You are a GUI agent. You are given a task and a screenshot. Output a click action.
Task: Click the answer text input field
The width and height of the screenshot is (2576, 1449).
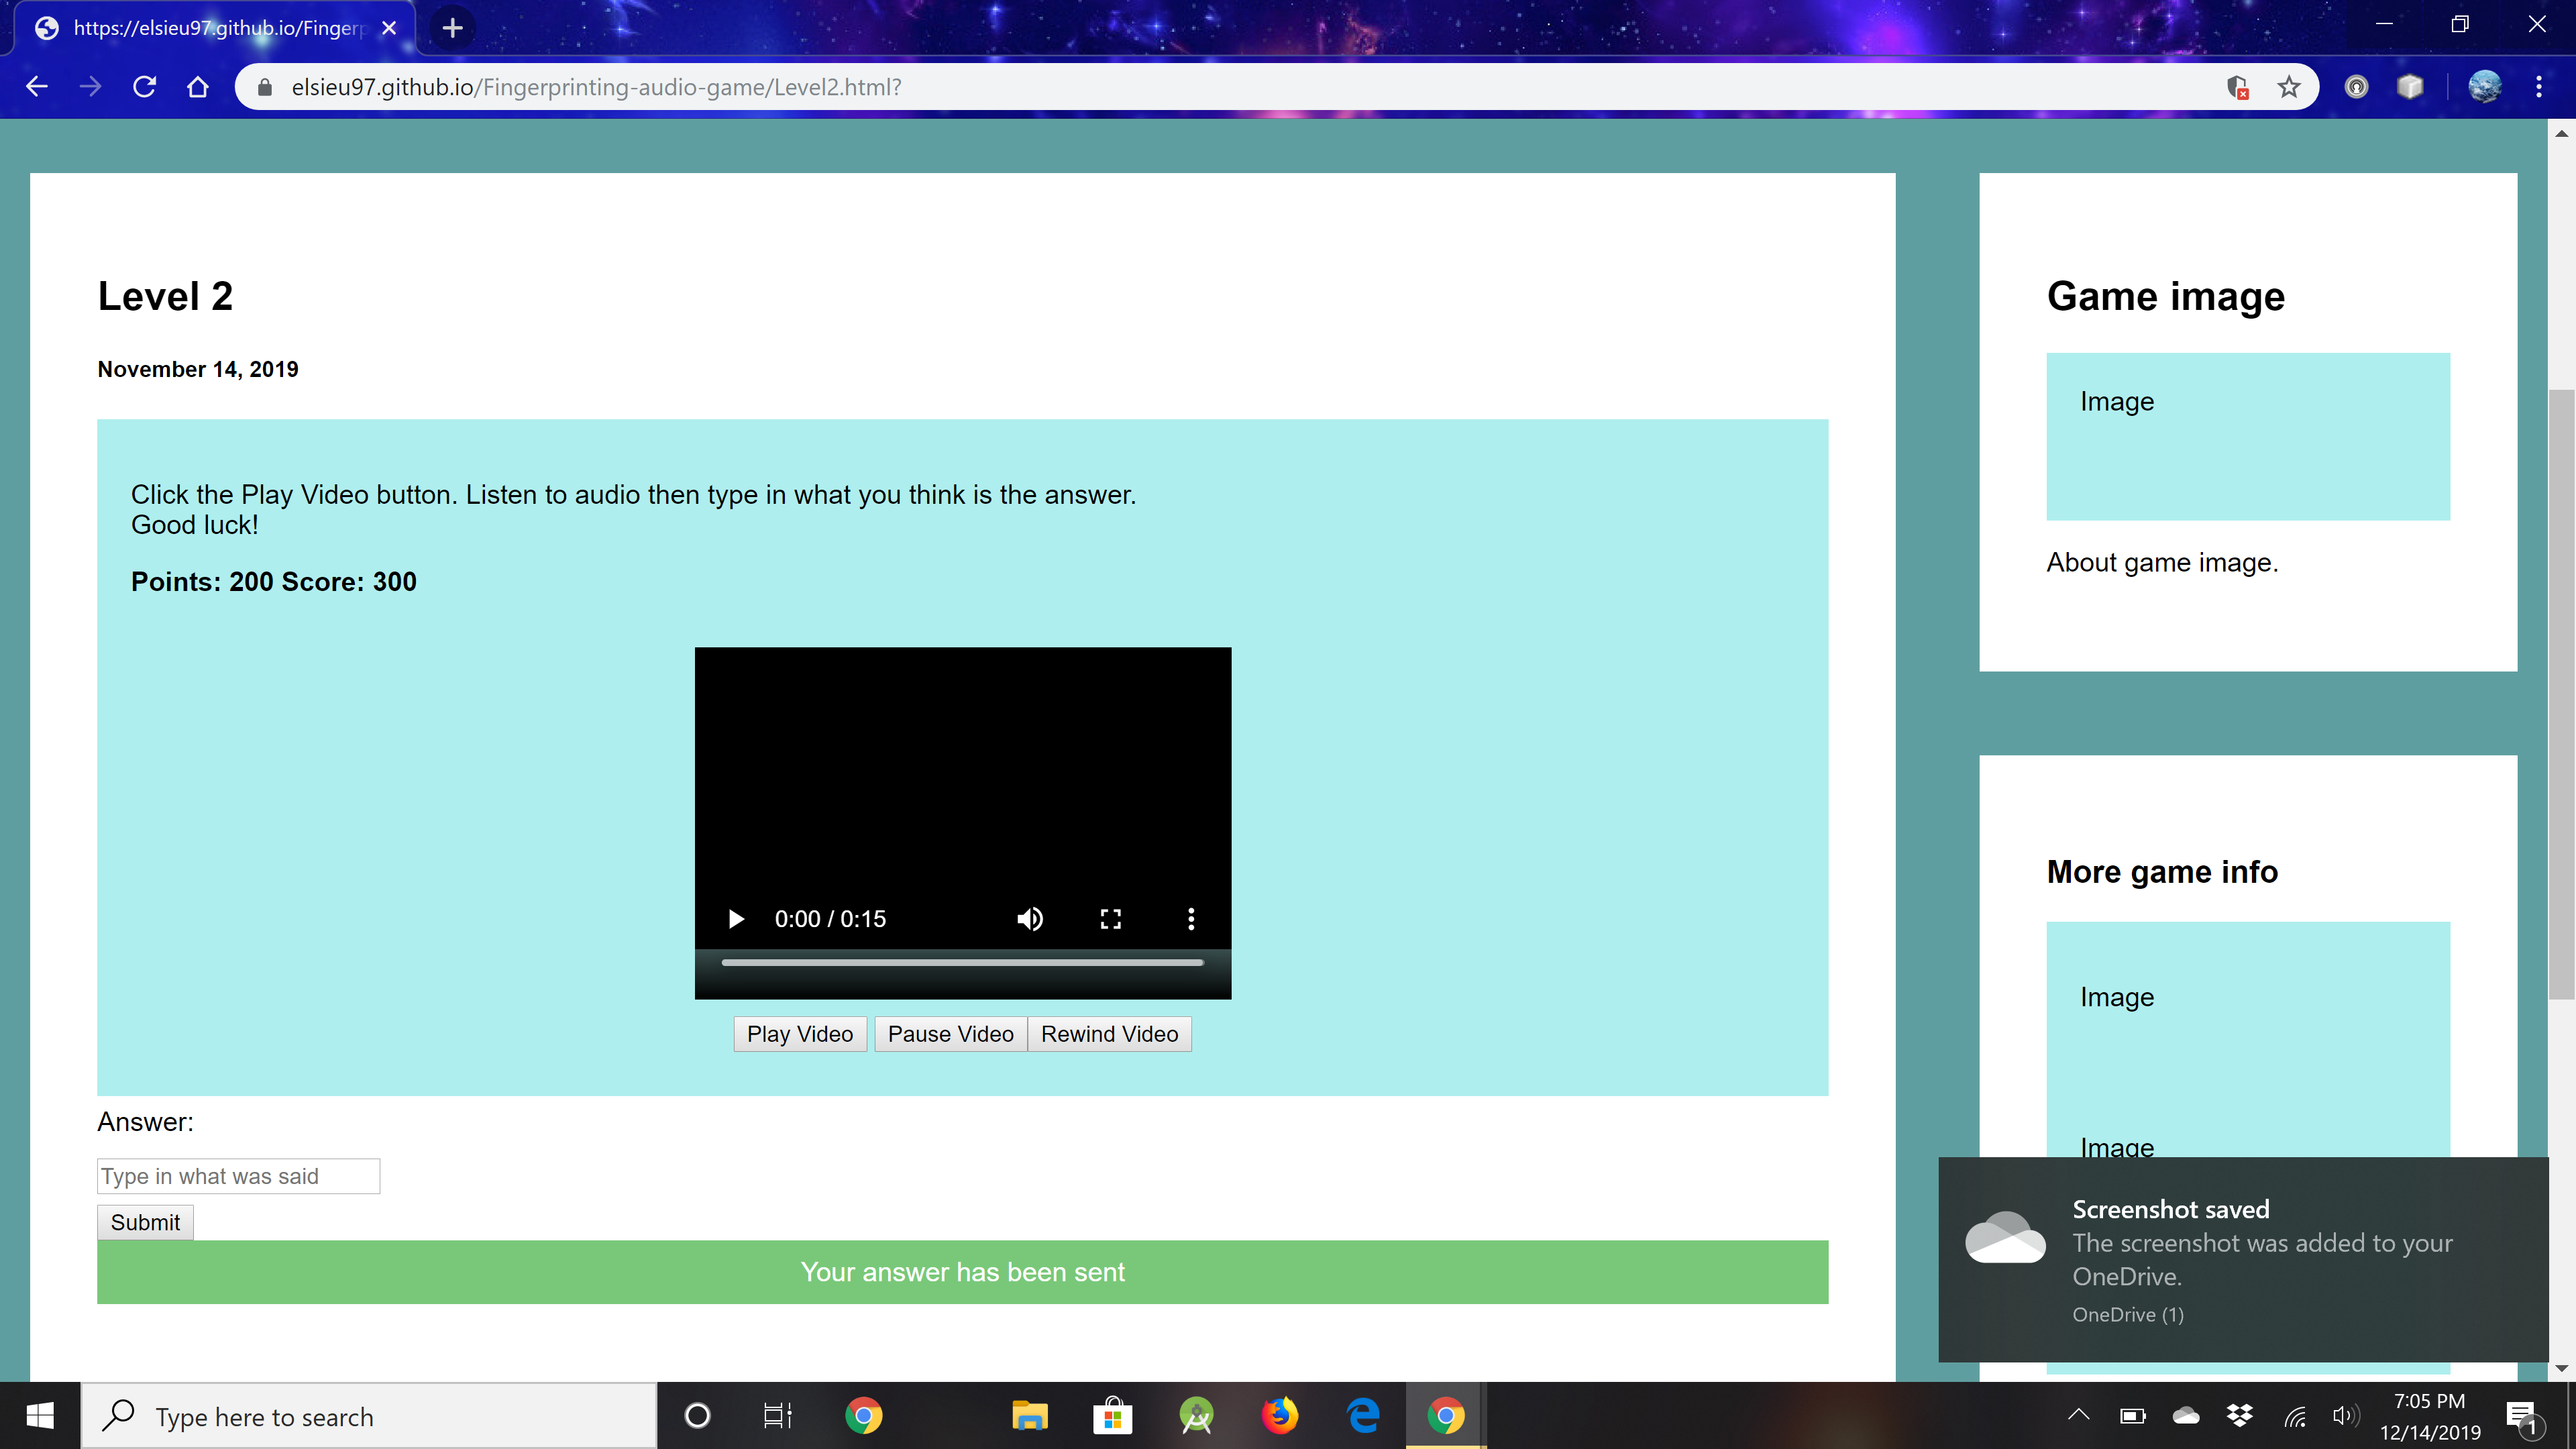coord(238,1176)
